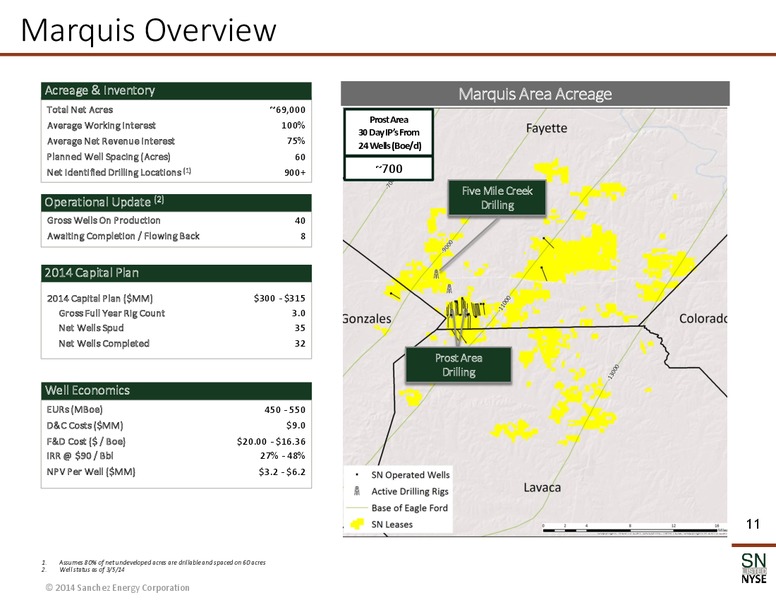Select Gross Wells On Production label
Image resolution: width=776 pixels, height=600 pixels.
(x=103, y=220)
